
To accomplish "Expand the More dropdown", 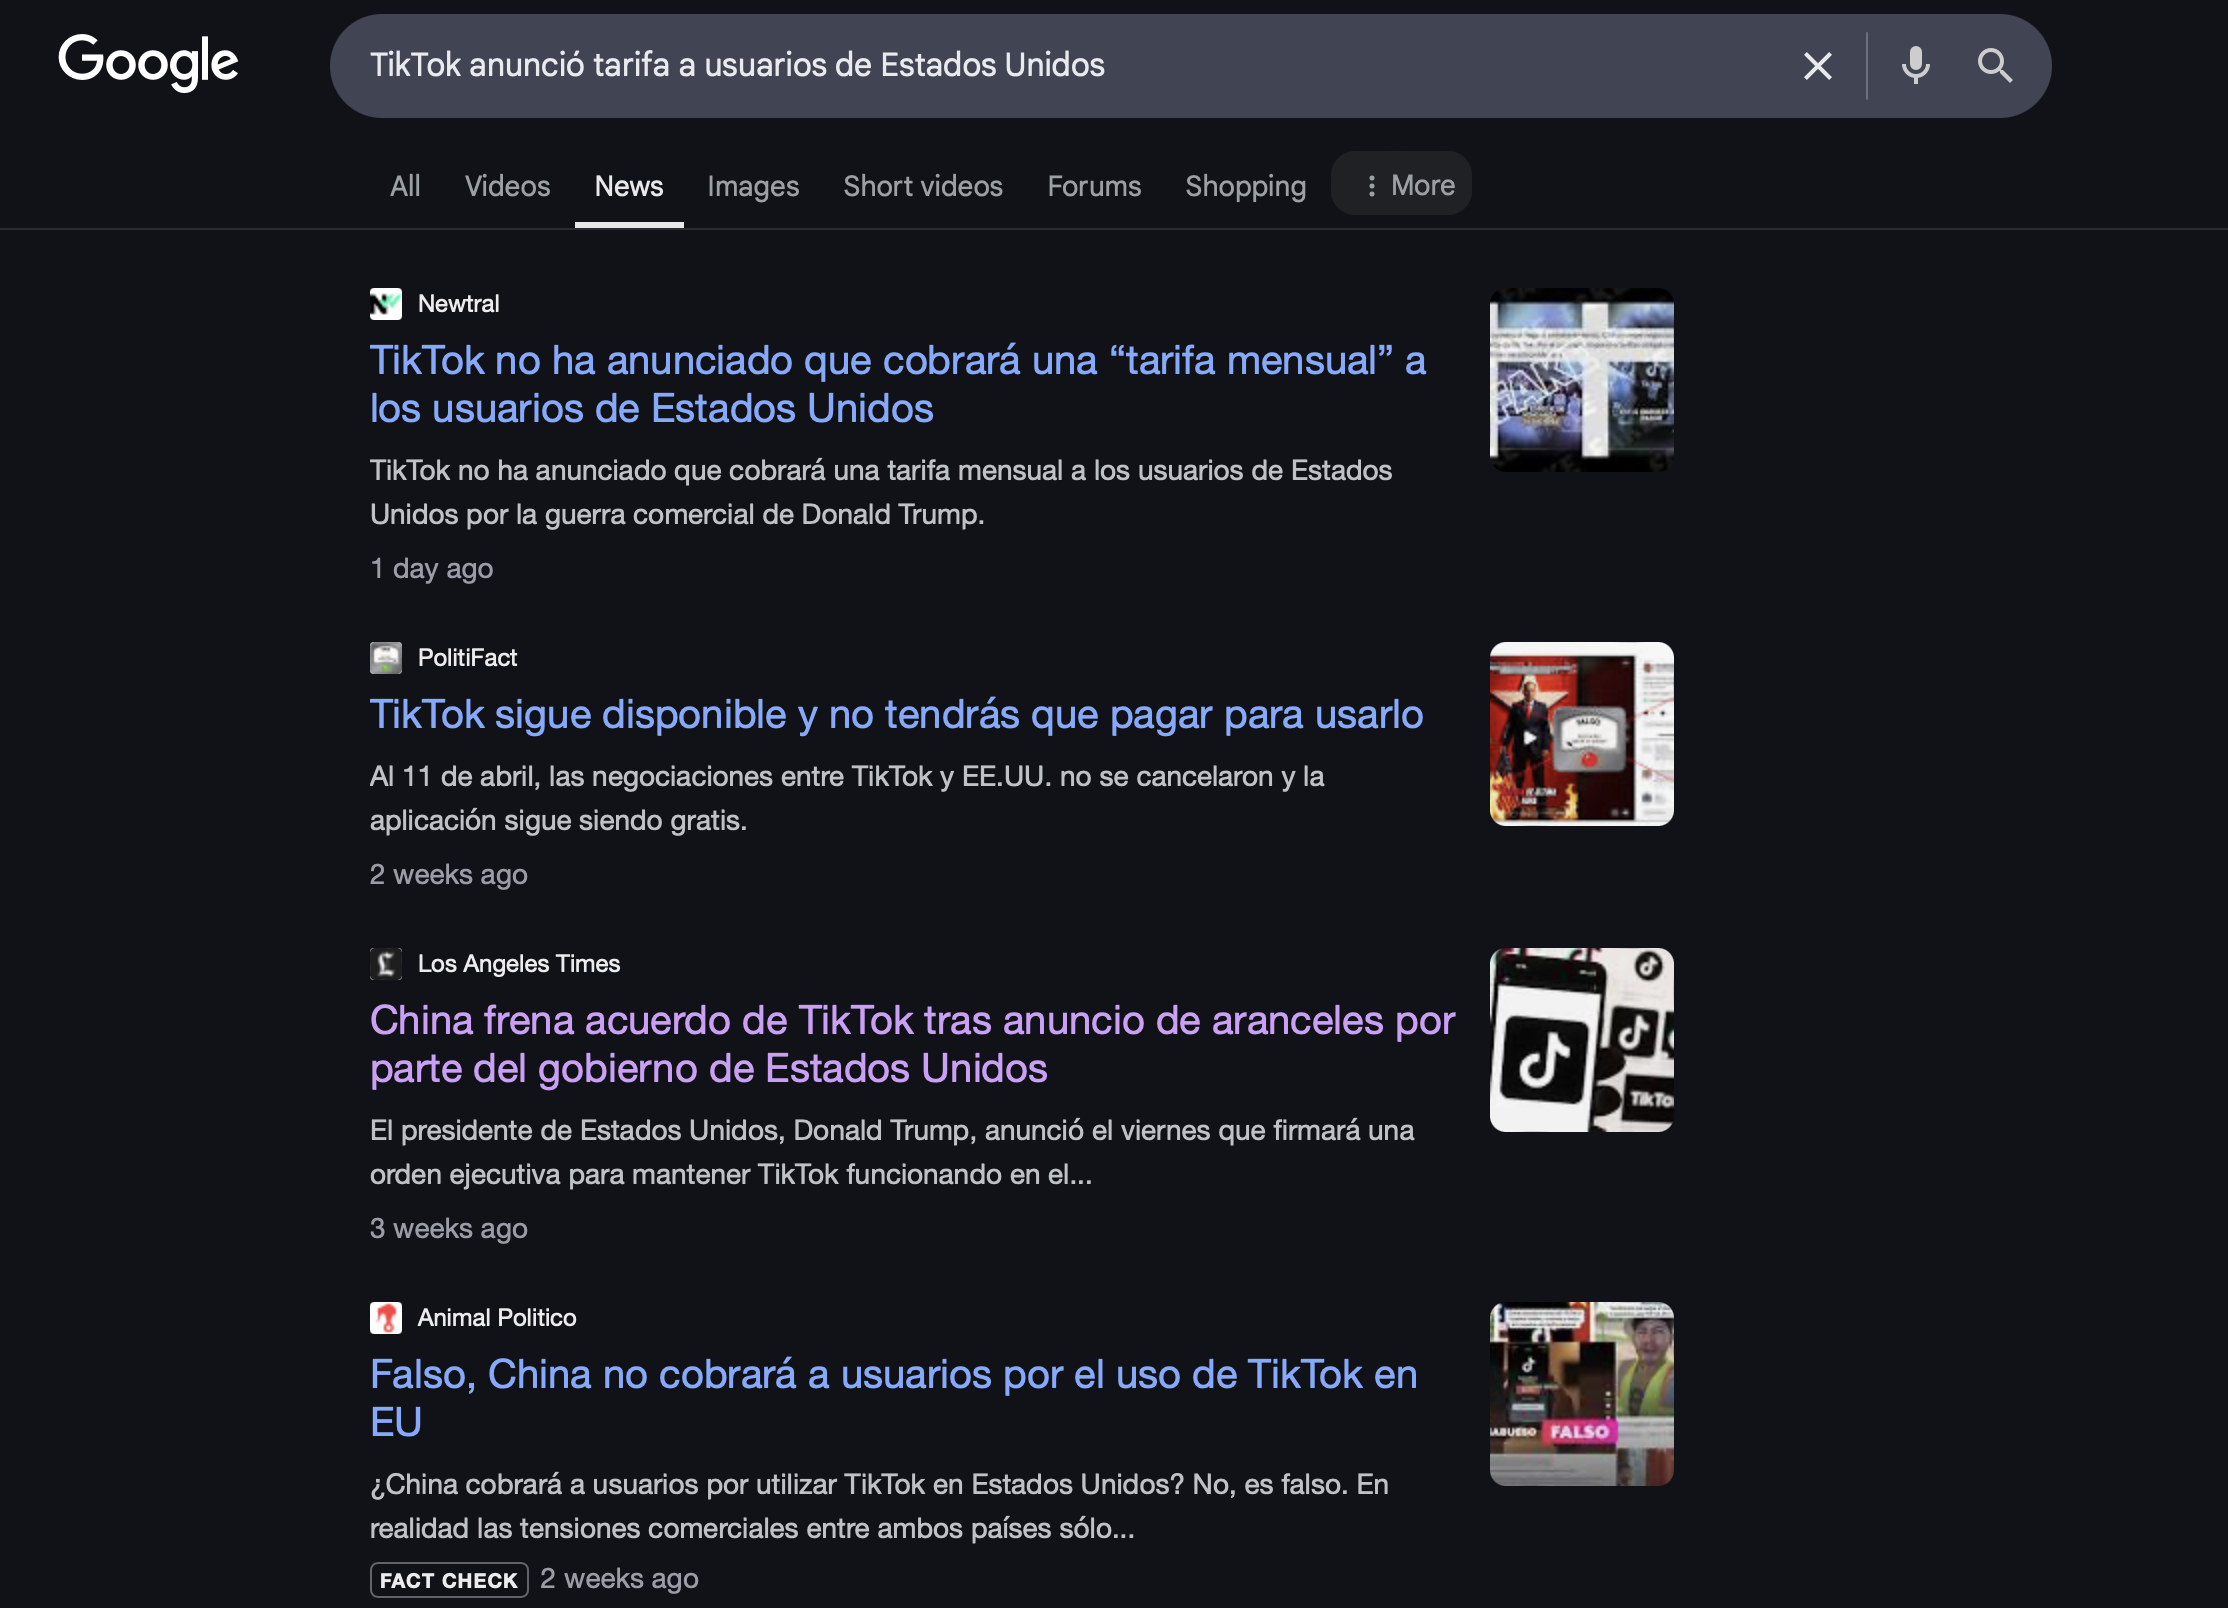I will [x=1401, y=184].
